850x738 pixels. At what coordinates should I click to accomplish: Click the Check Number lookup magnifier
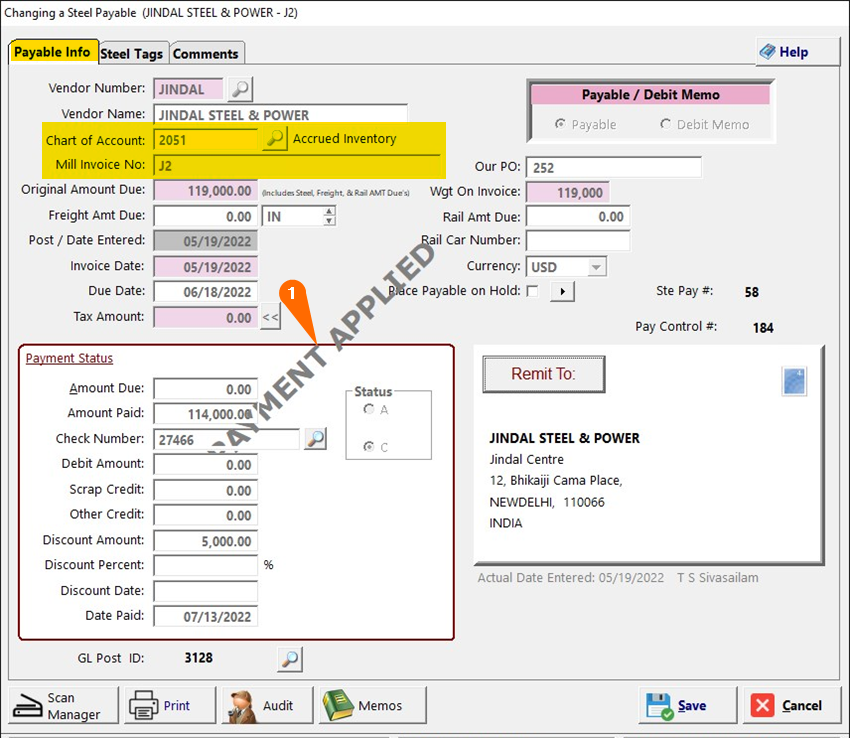315,439
